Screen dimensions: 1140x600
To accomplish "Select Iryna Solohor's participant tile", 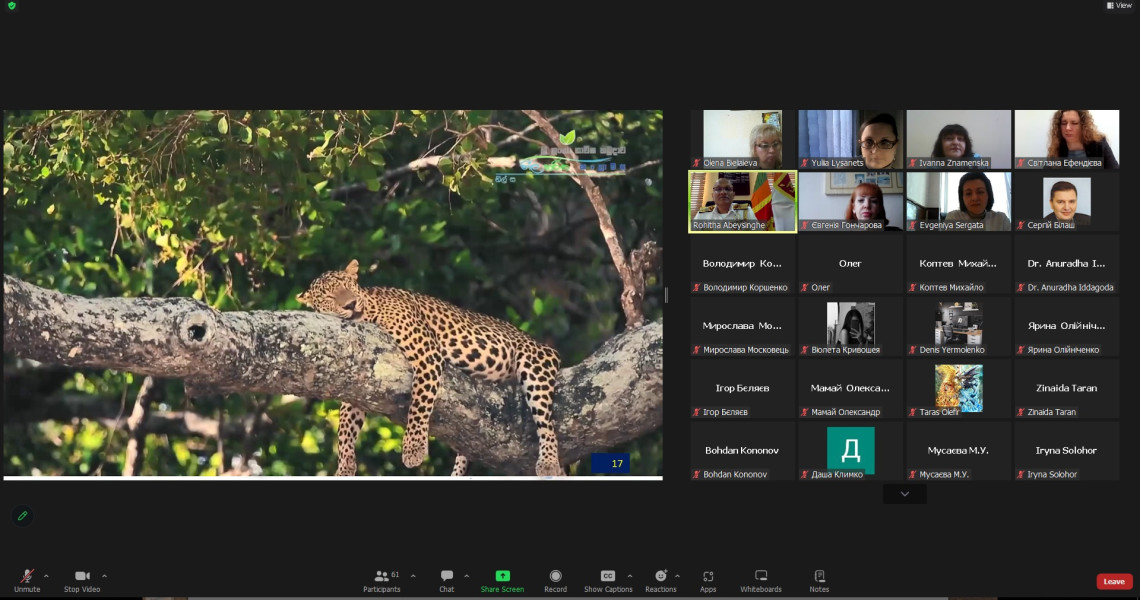I will pyautogui.click(x=1067, y=452).
